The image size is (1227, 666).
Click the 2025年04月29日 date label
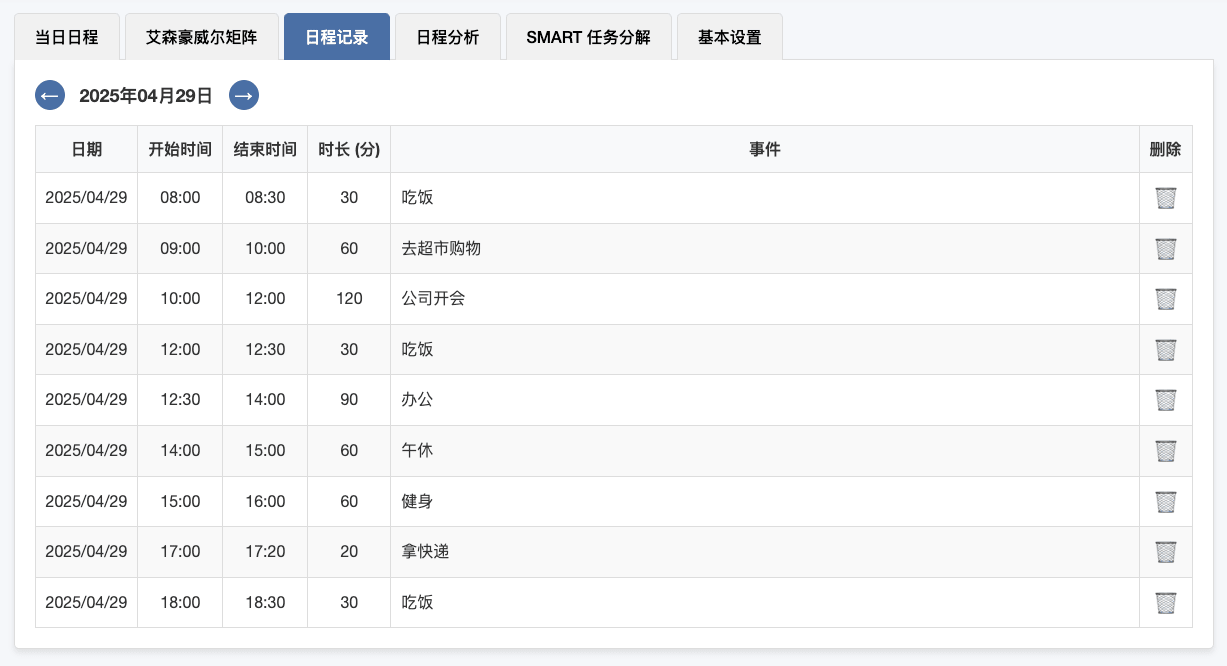pos(146,96)
